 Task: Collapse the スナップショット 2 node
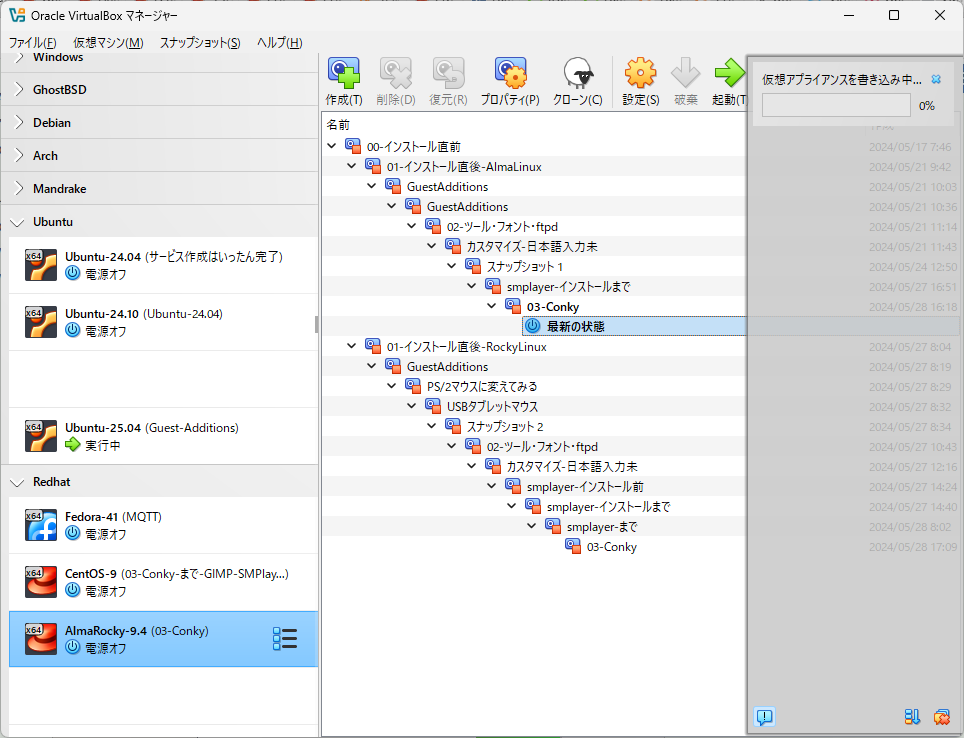tap(432, 426)
